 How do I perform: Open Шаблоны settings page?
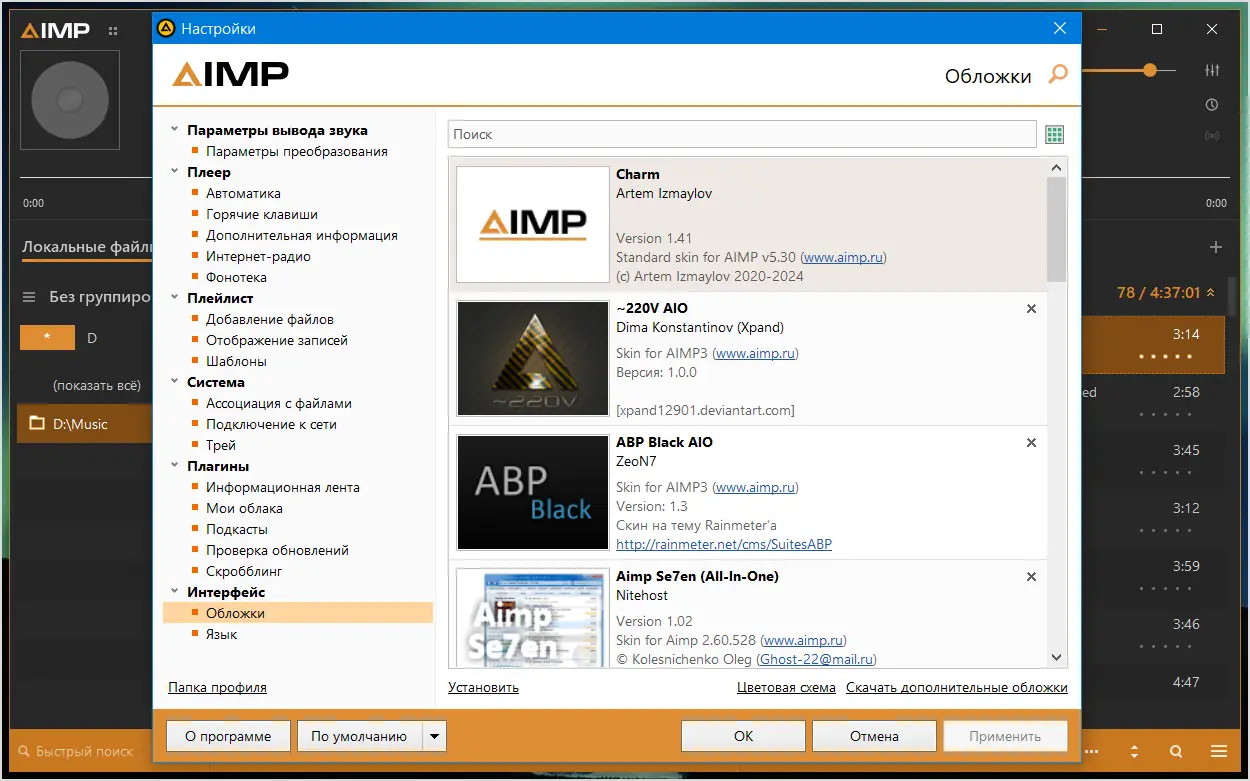(236, 361)
